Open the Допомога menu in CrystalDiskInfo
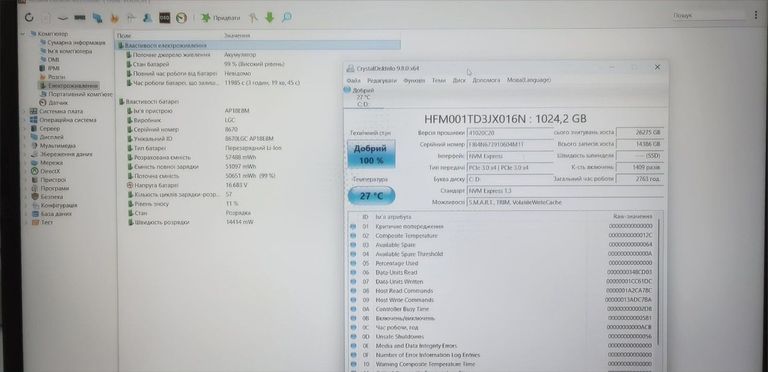This screenshot has height=372, width=768. 486,80
